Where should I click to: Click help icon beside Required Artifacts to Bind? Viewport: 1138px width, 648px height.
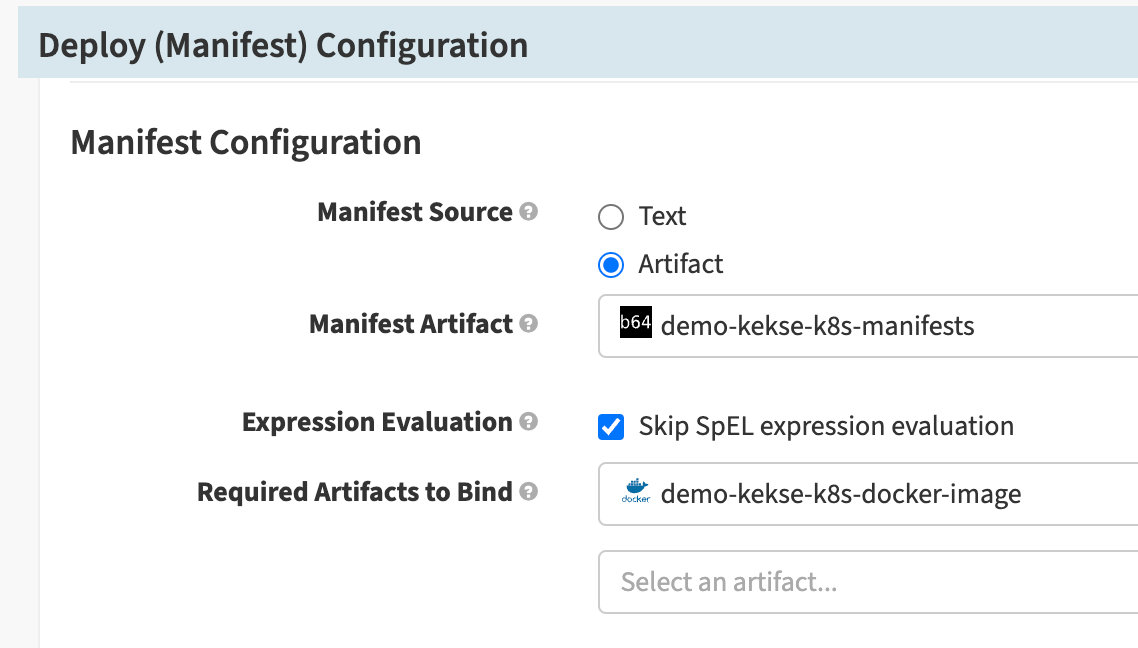[528, 492]
